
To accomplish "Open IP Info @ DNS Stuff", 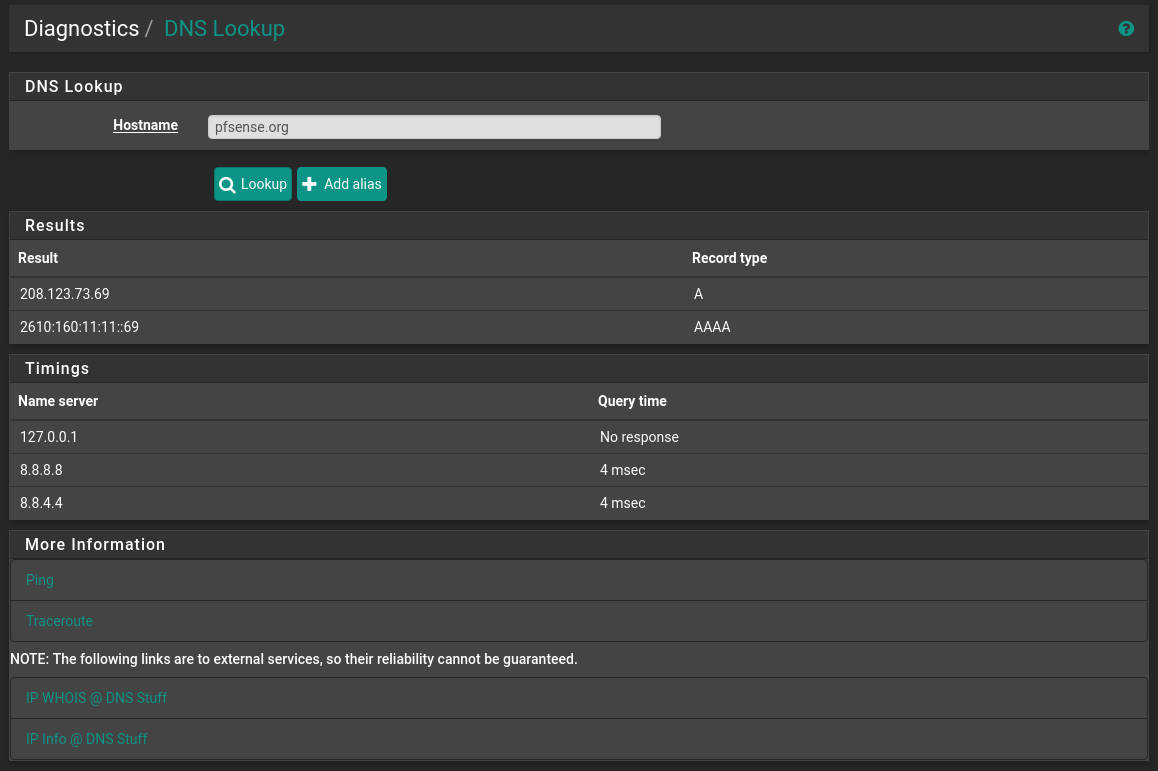I will tap(87, 738).
